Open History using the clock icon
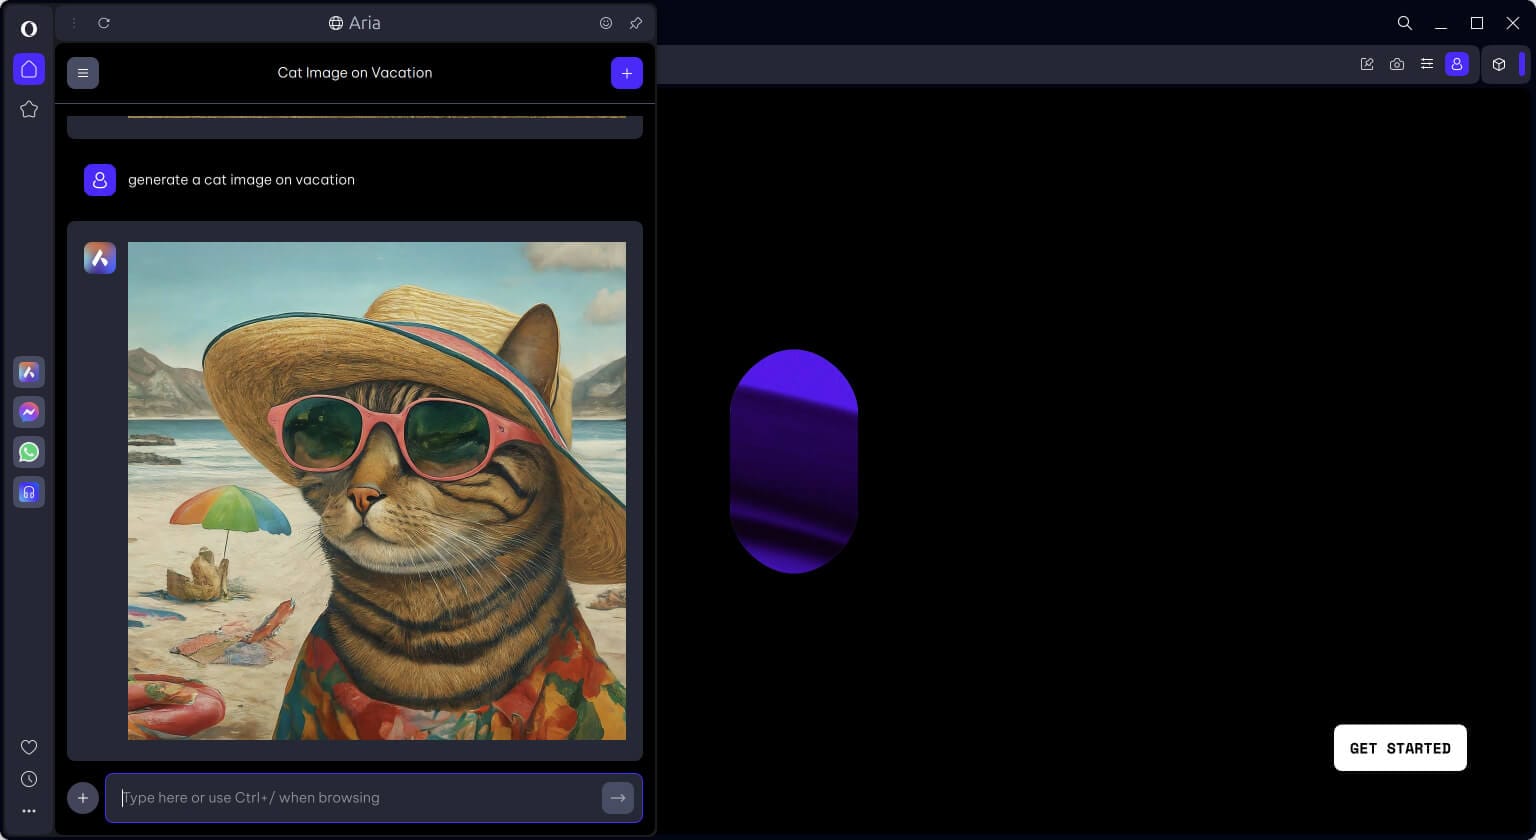Viewport: 1536px width, 840px height. click(29, 778)
